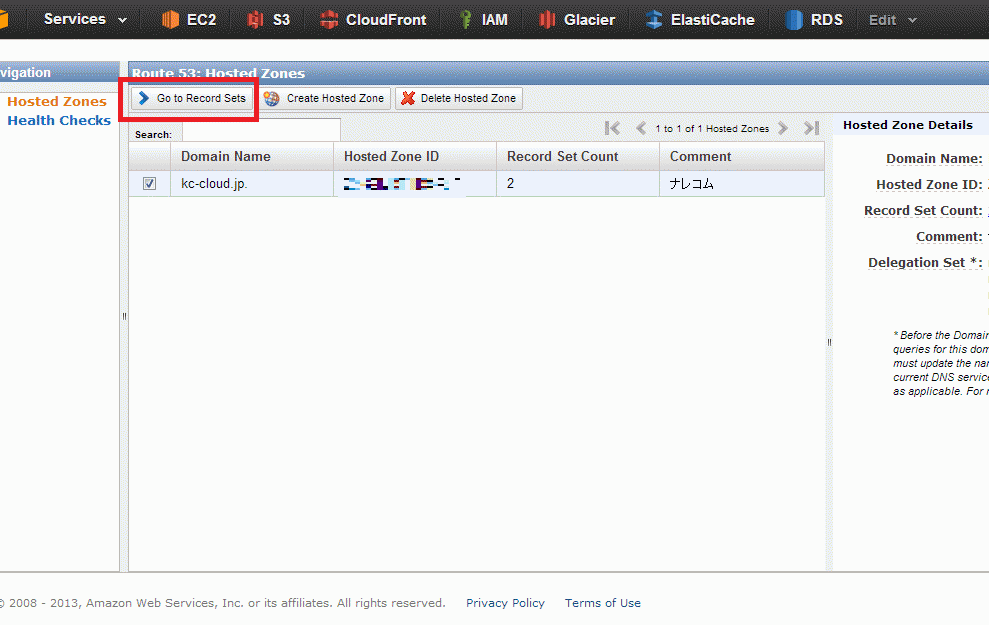Click the ナレコム comment cell
This screenshot has width=989, height=625.
(742, 184)
